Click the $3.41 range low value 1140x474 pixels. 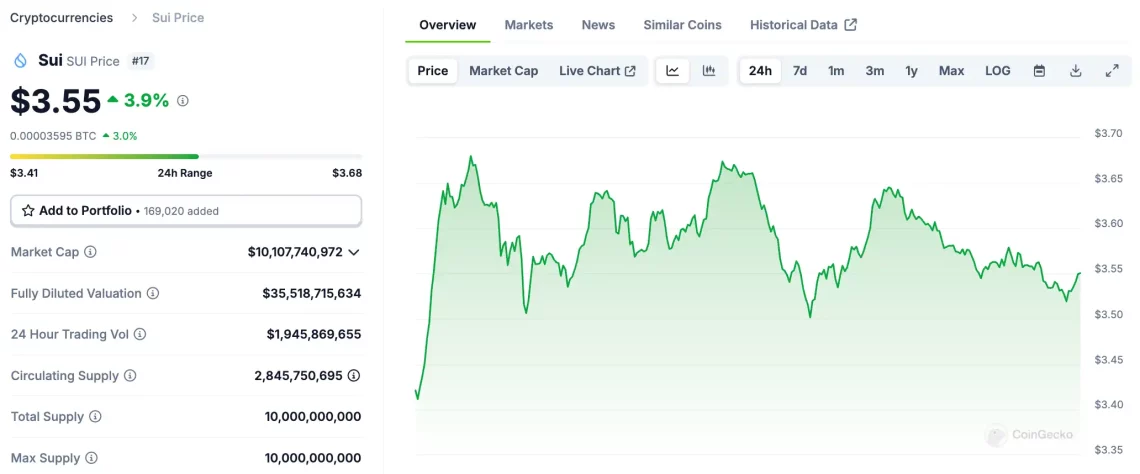(25, 173)
